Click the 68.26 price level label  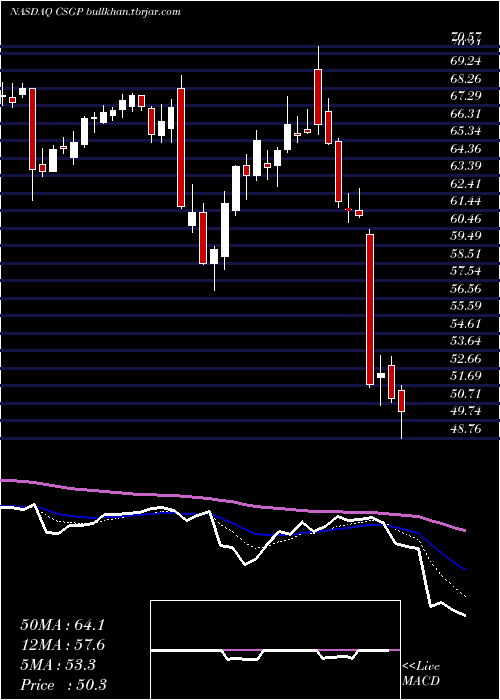tap(466, 79)
